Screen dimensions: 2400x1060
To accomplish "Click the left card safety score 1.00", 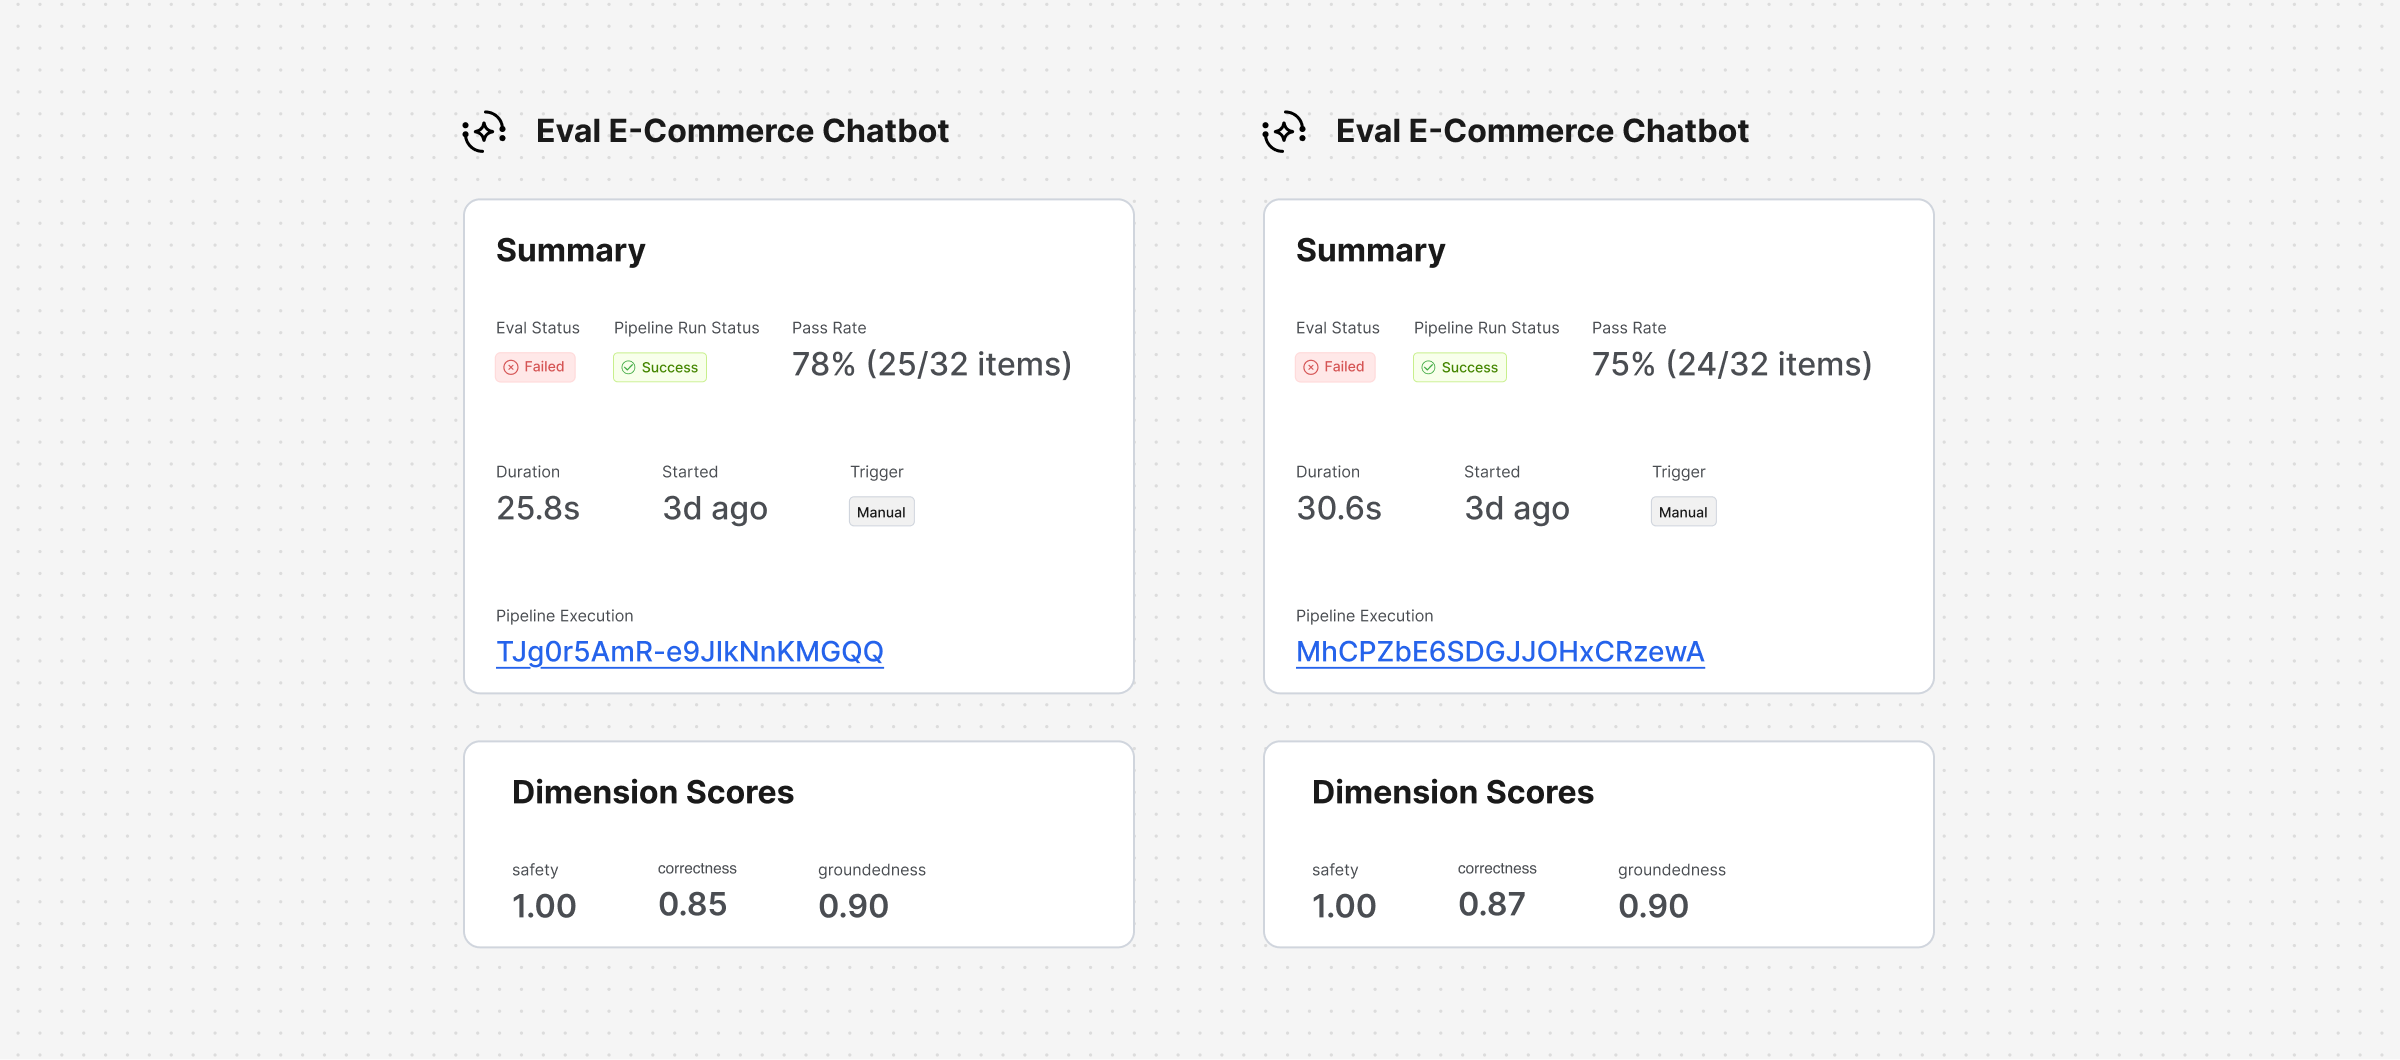I will click(x=544, y=906).
